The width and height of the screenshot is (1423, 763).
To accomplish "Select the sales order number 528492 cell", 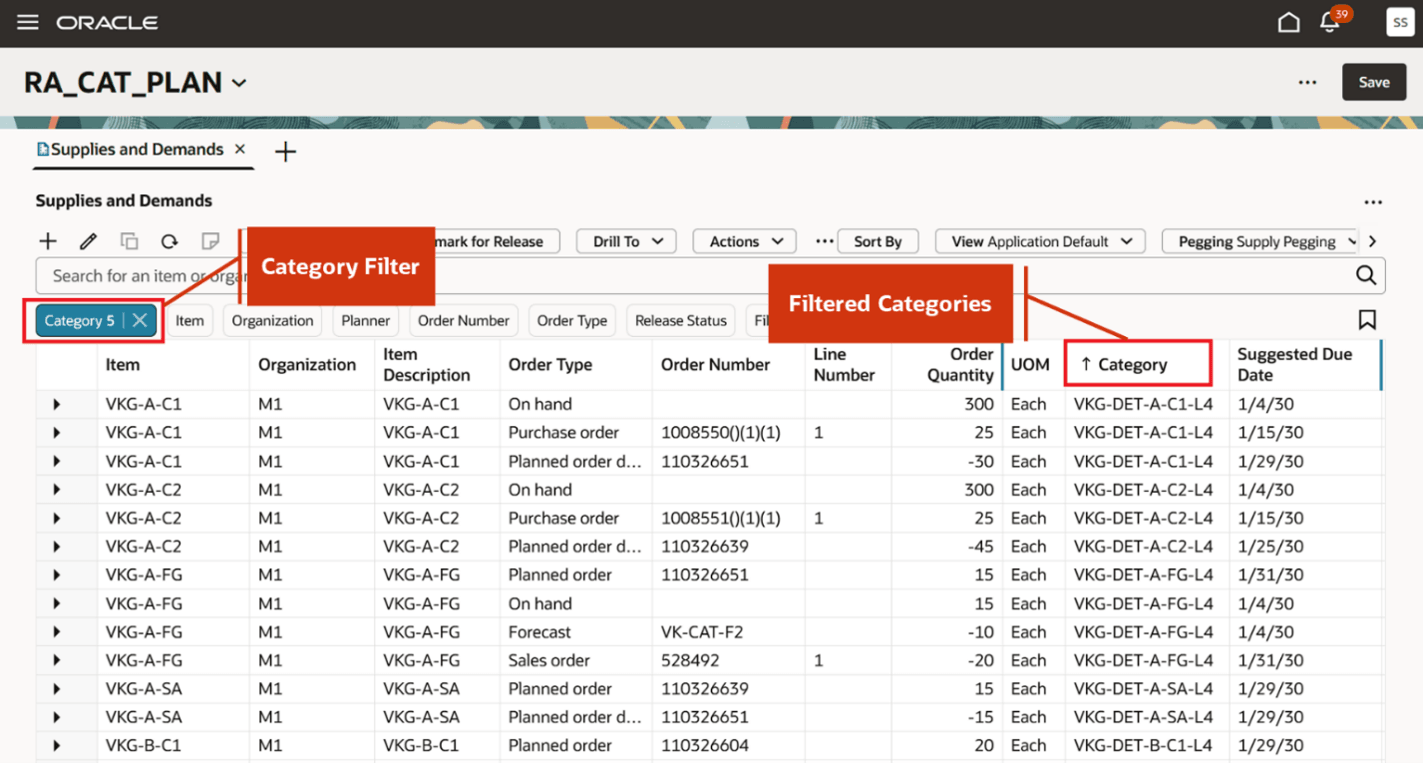I will tap(728, 660).
